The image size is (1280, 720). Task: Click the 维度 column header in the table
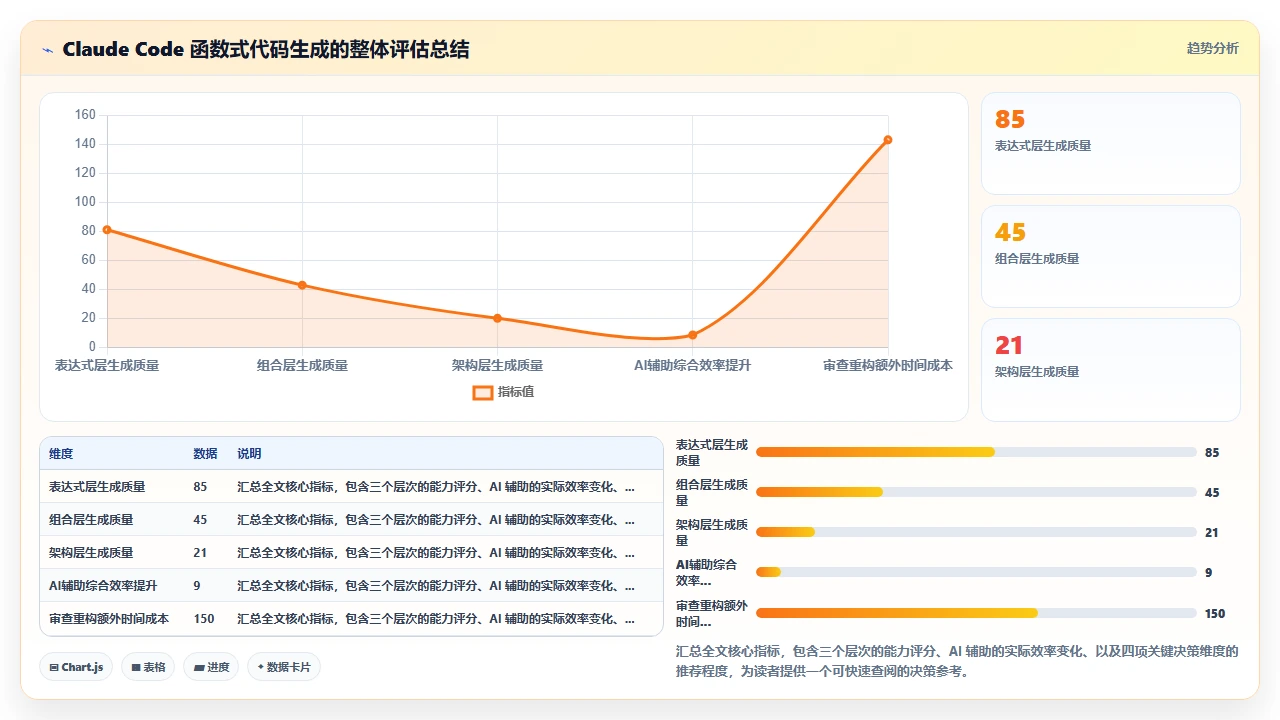pos(61,454)
